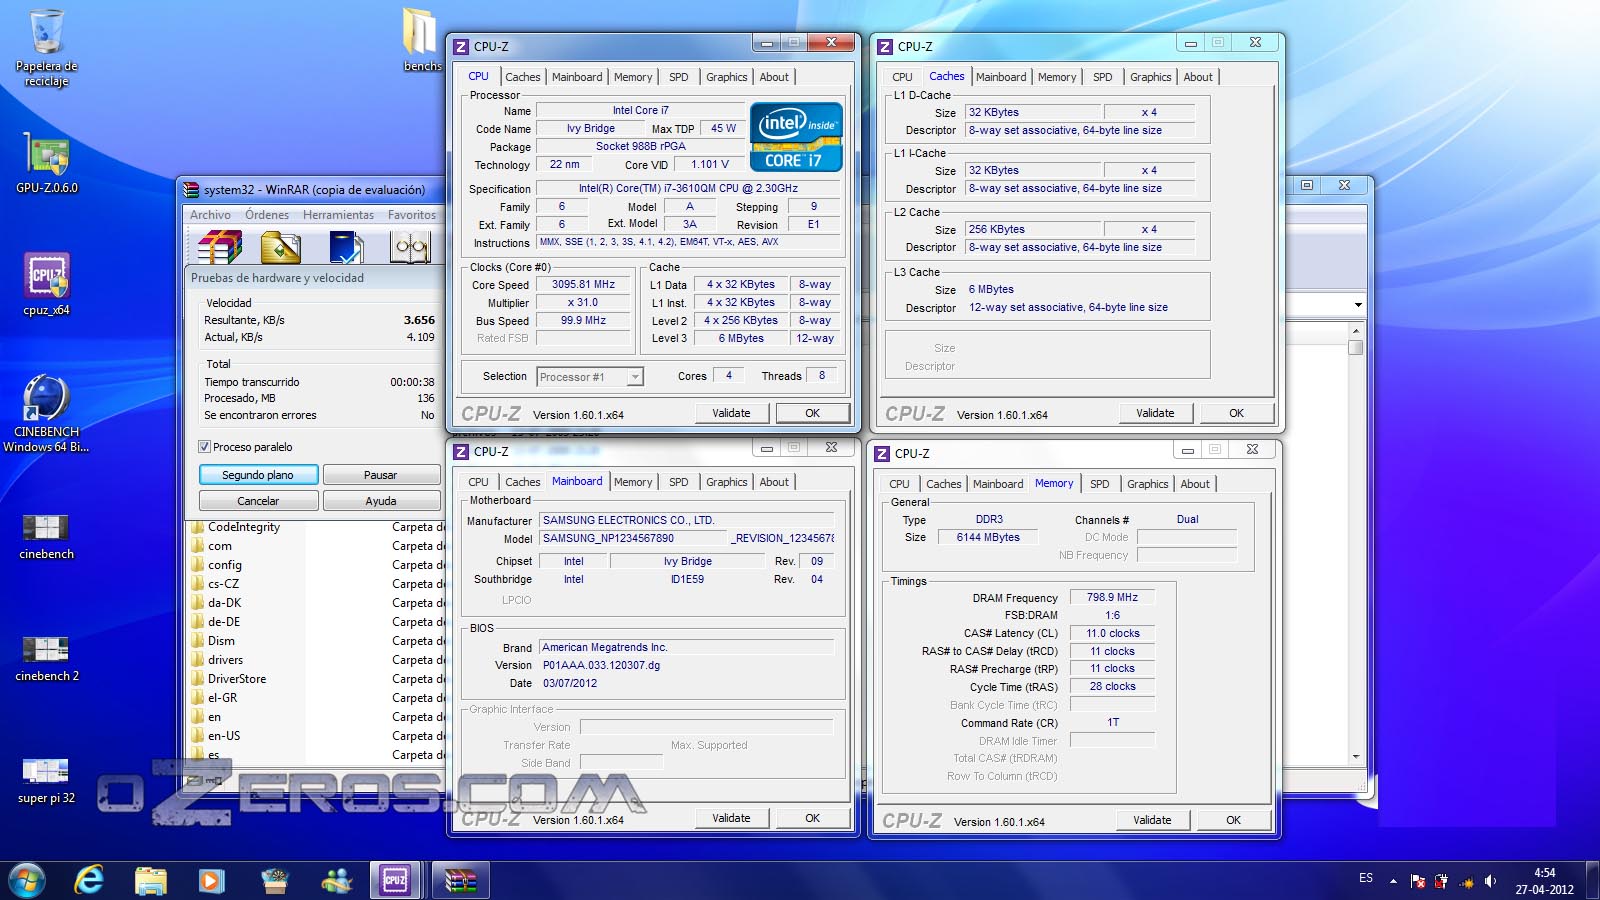Select the CINEBENCH Windows 64 Bit shortcut
1600x900 pixels.
point(46,413)
